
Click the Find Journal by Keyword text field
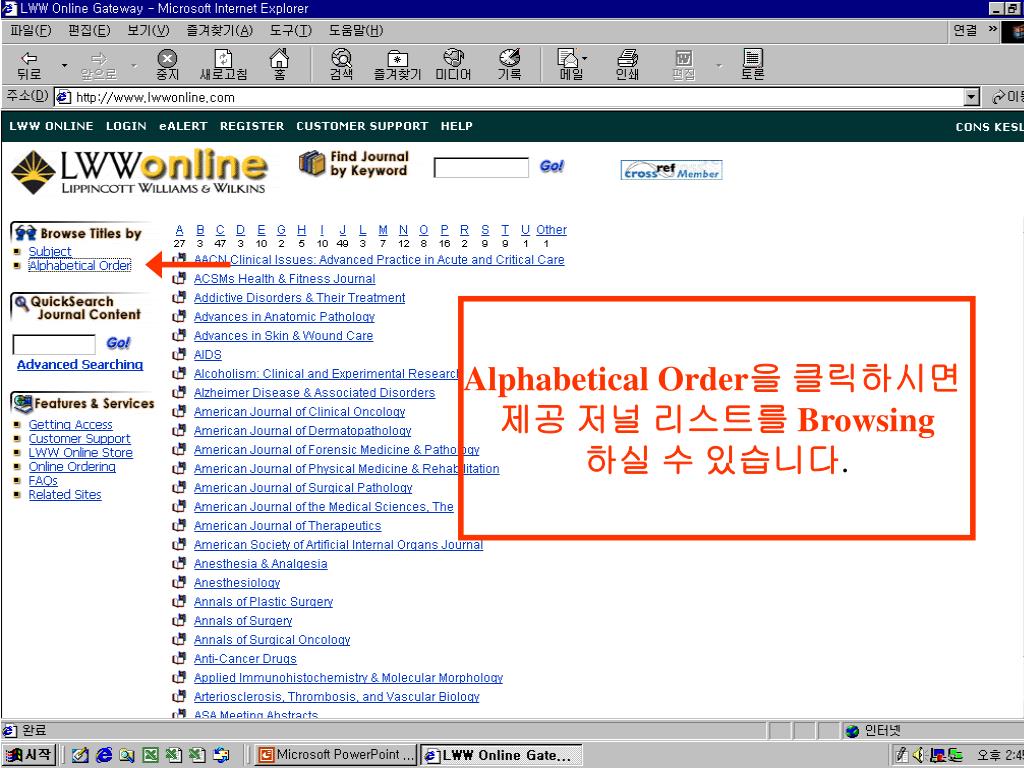pos(481,168)
